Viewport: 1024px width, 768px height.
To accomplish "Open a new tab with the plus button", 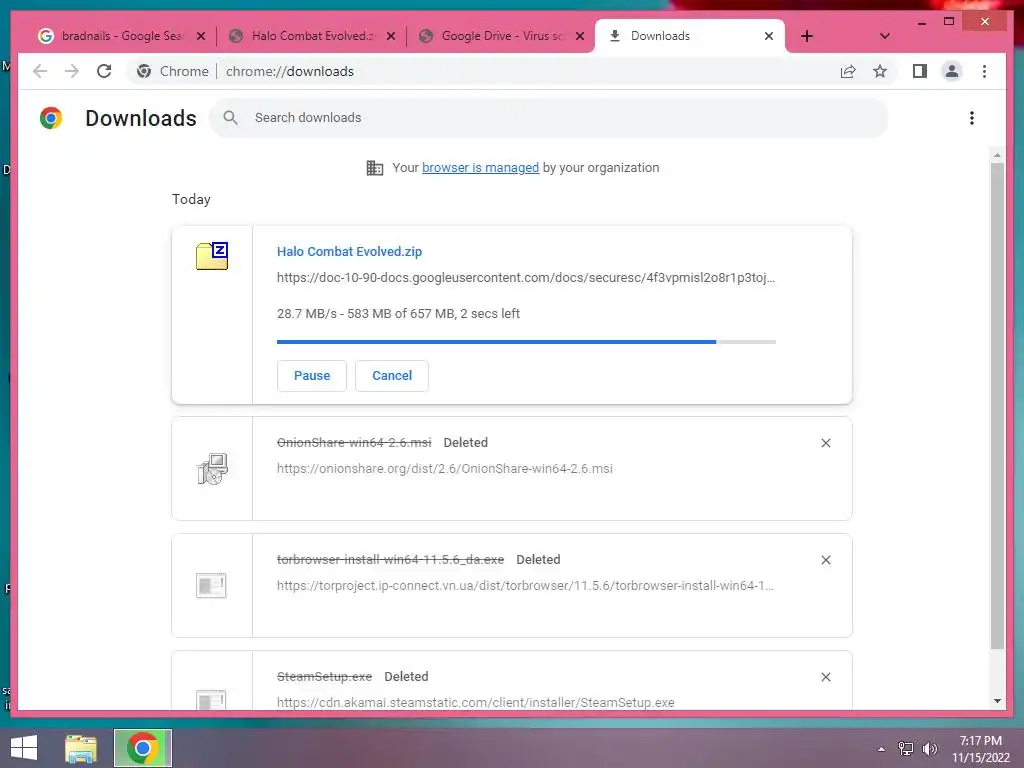I will pyautogui.click(x=807, y=36).
